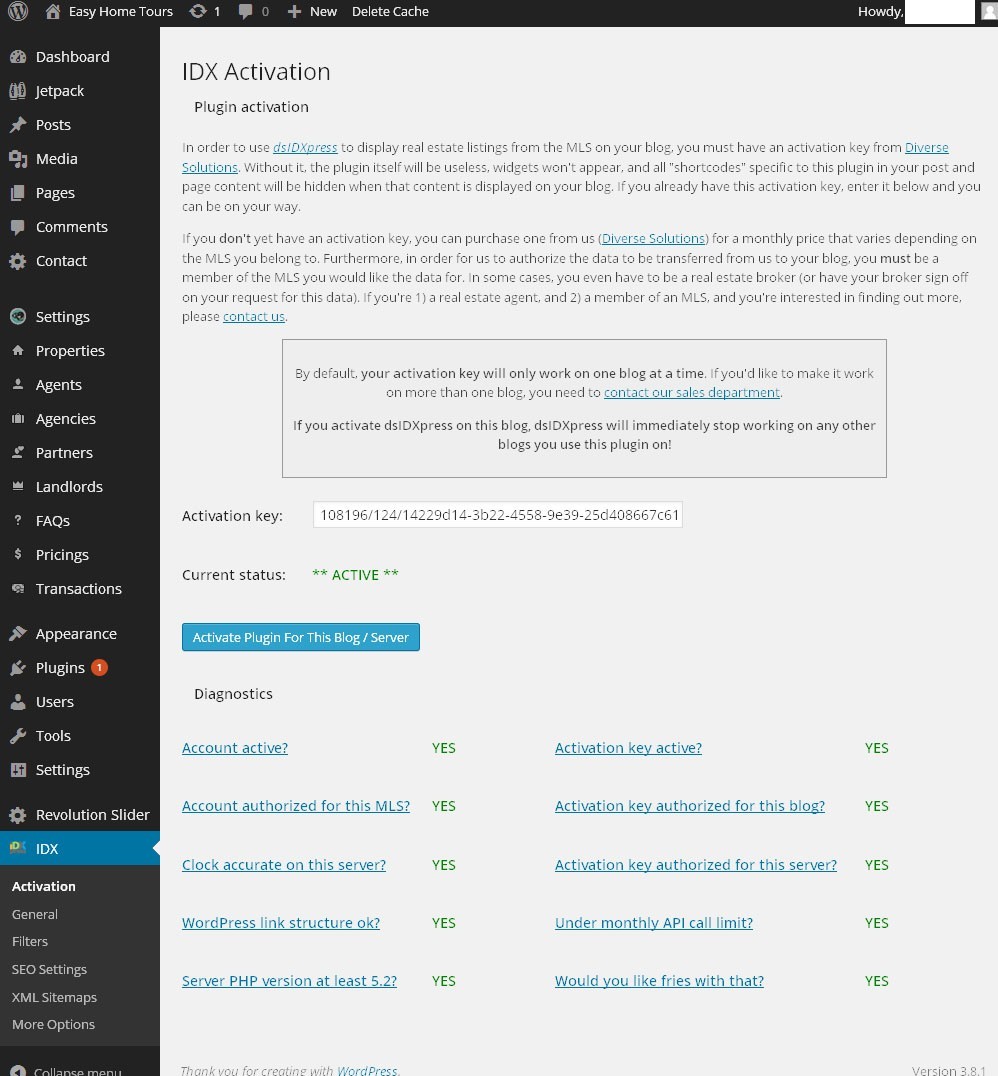The height and width of the screenshot is (1076, 998).
Task: Open Activation key authorized for this server? link
Action: pyautogui.click(x=695, y=865)
